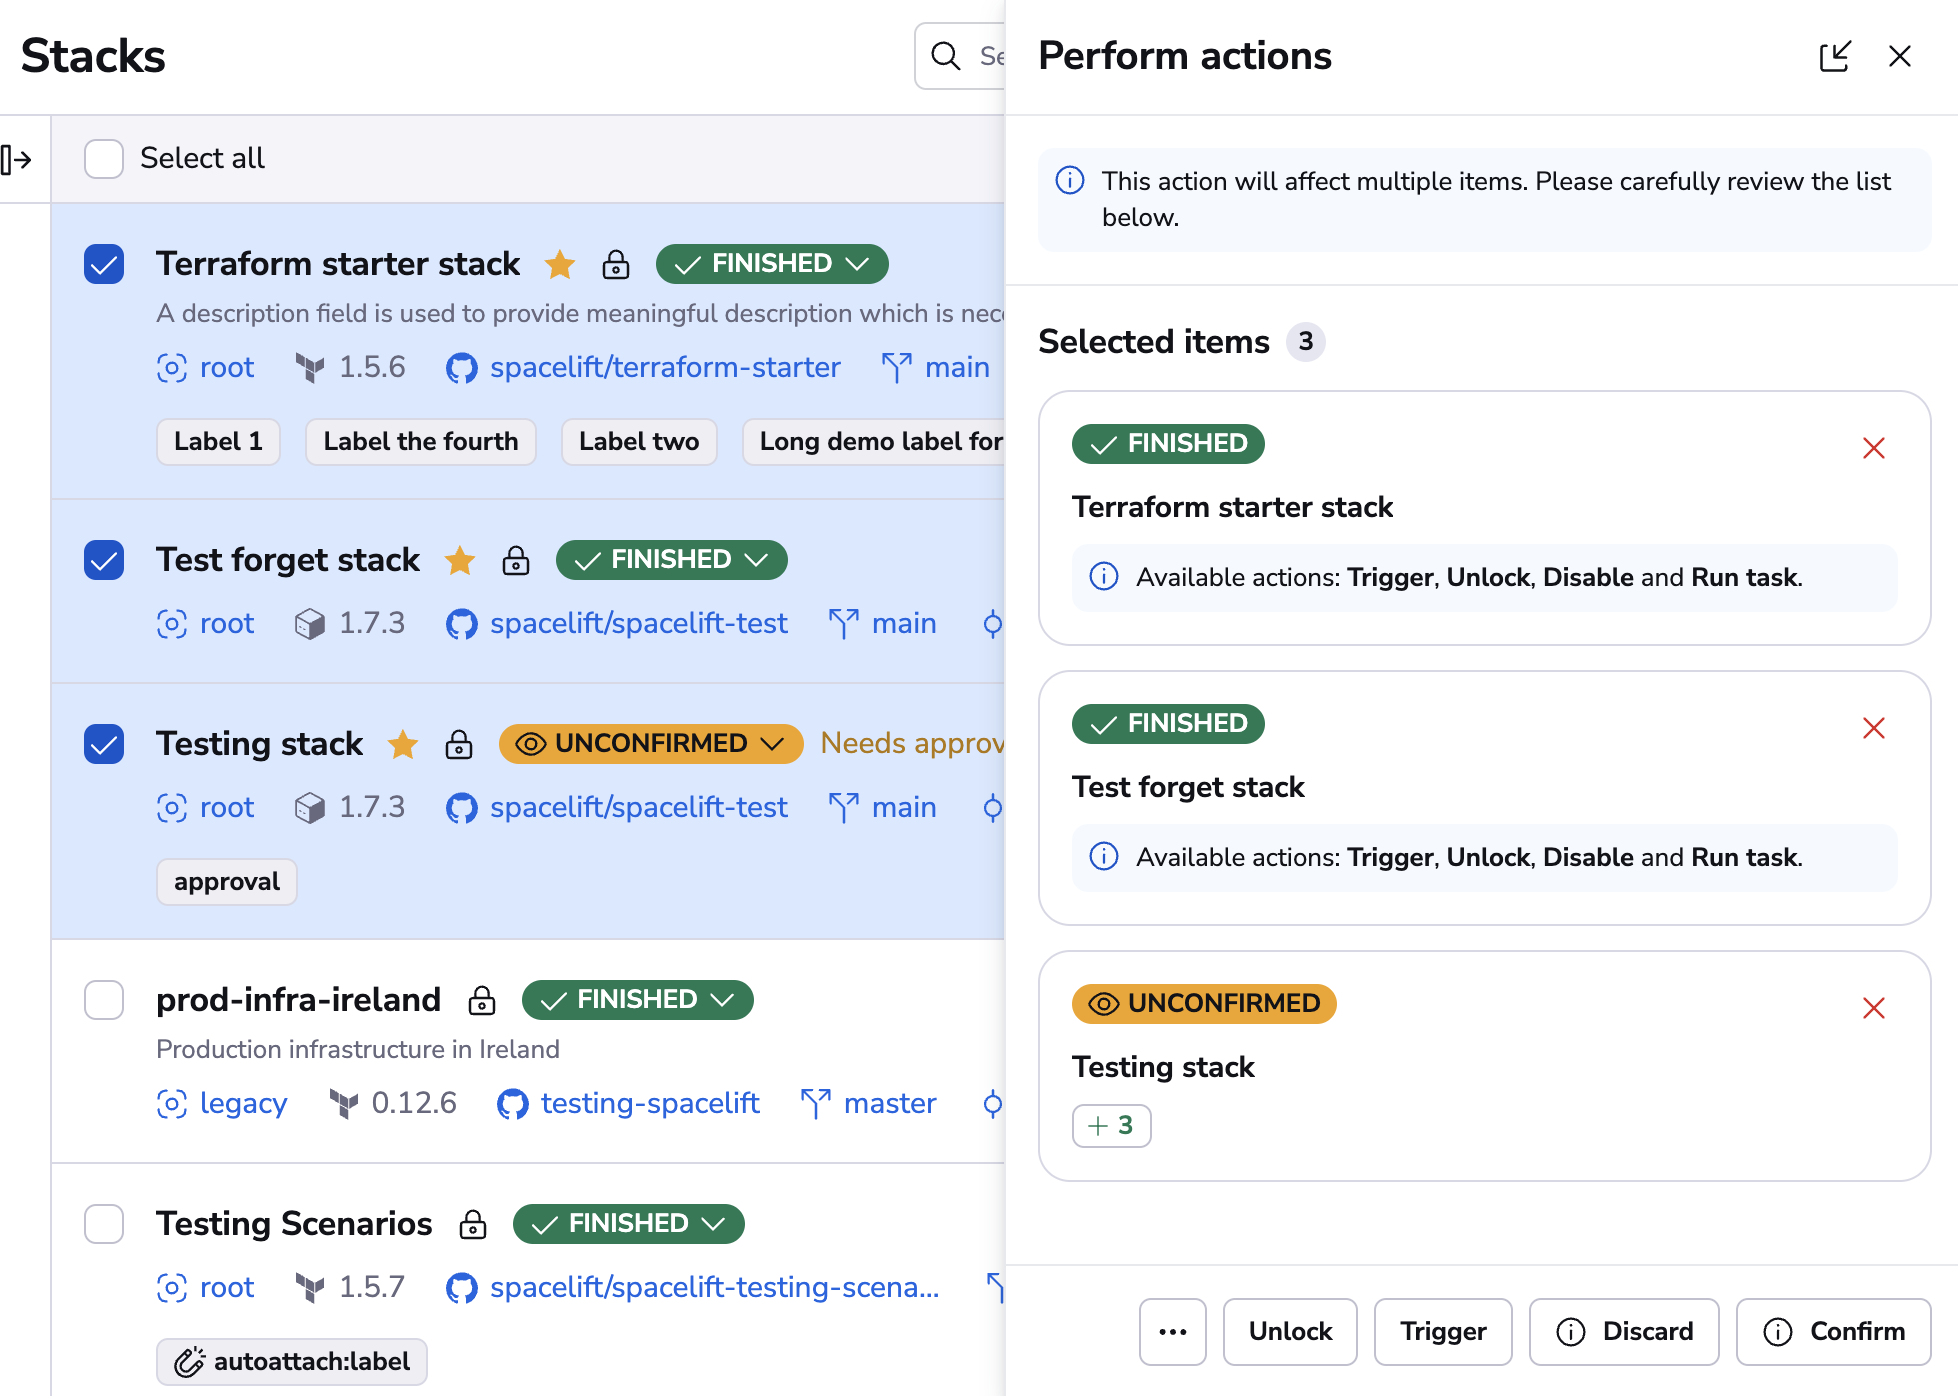
Task: Click the export icon in Perform actions header
Action: coord(1836,57)
